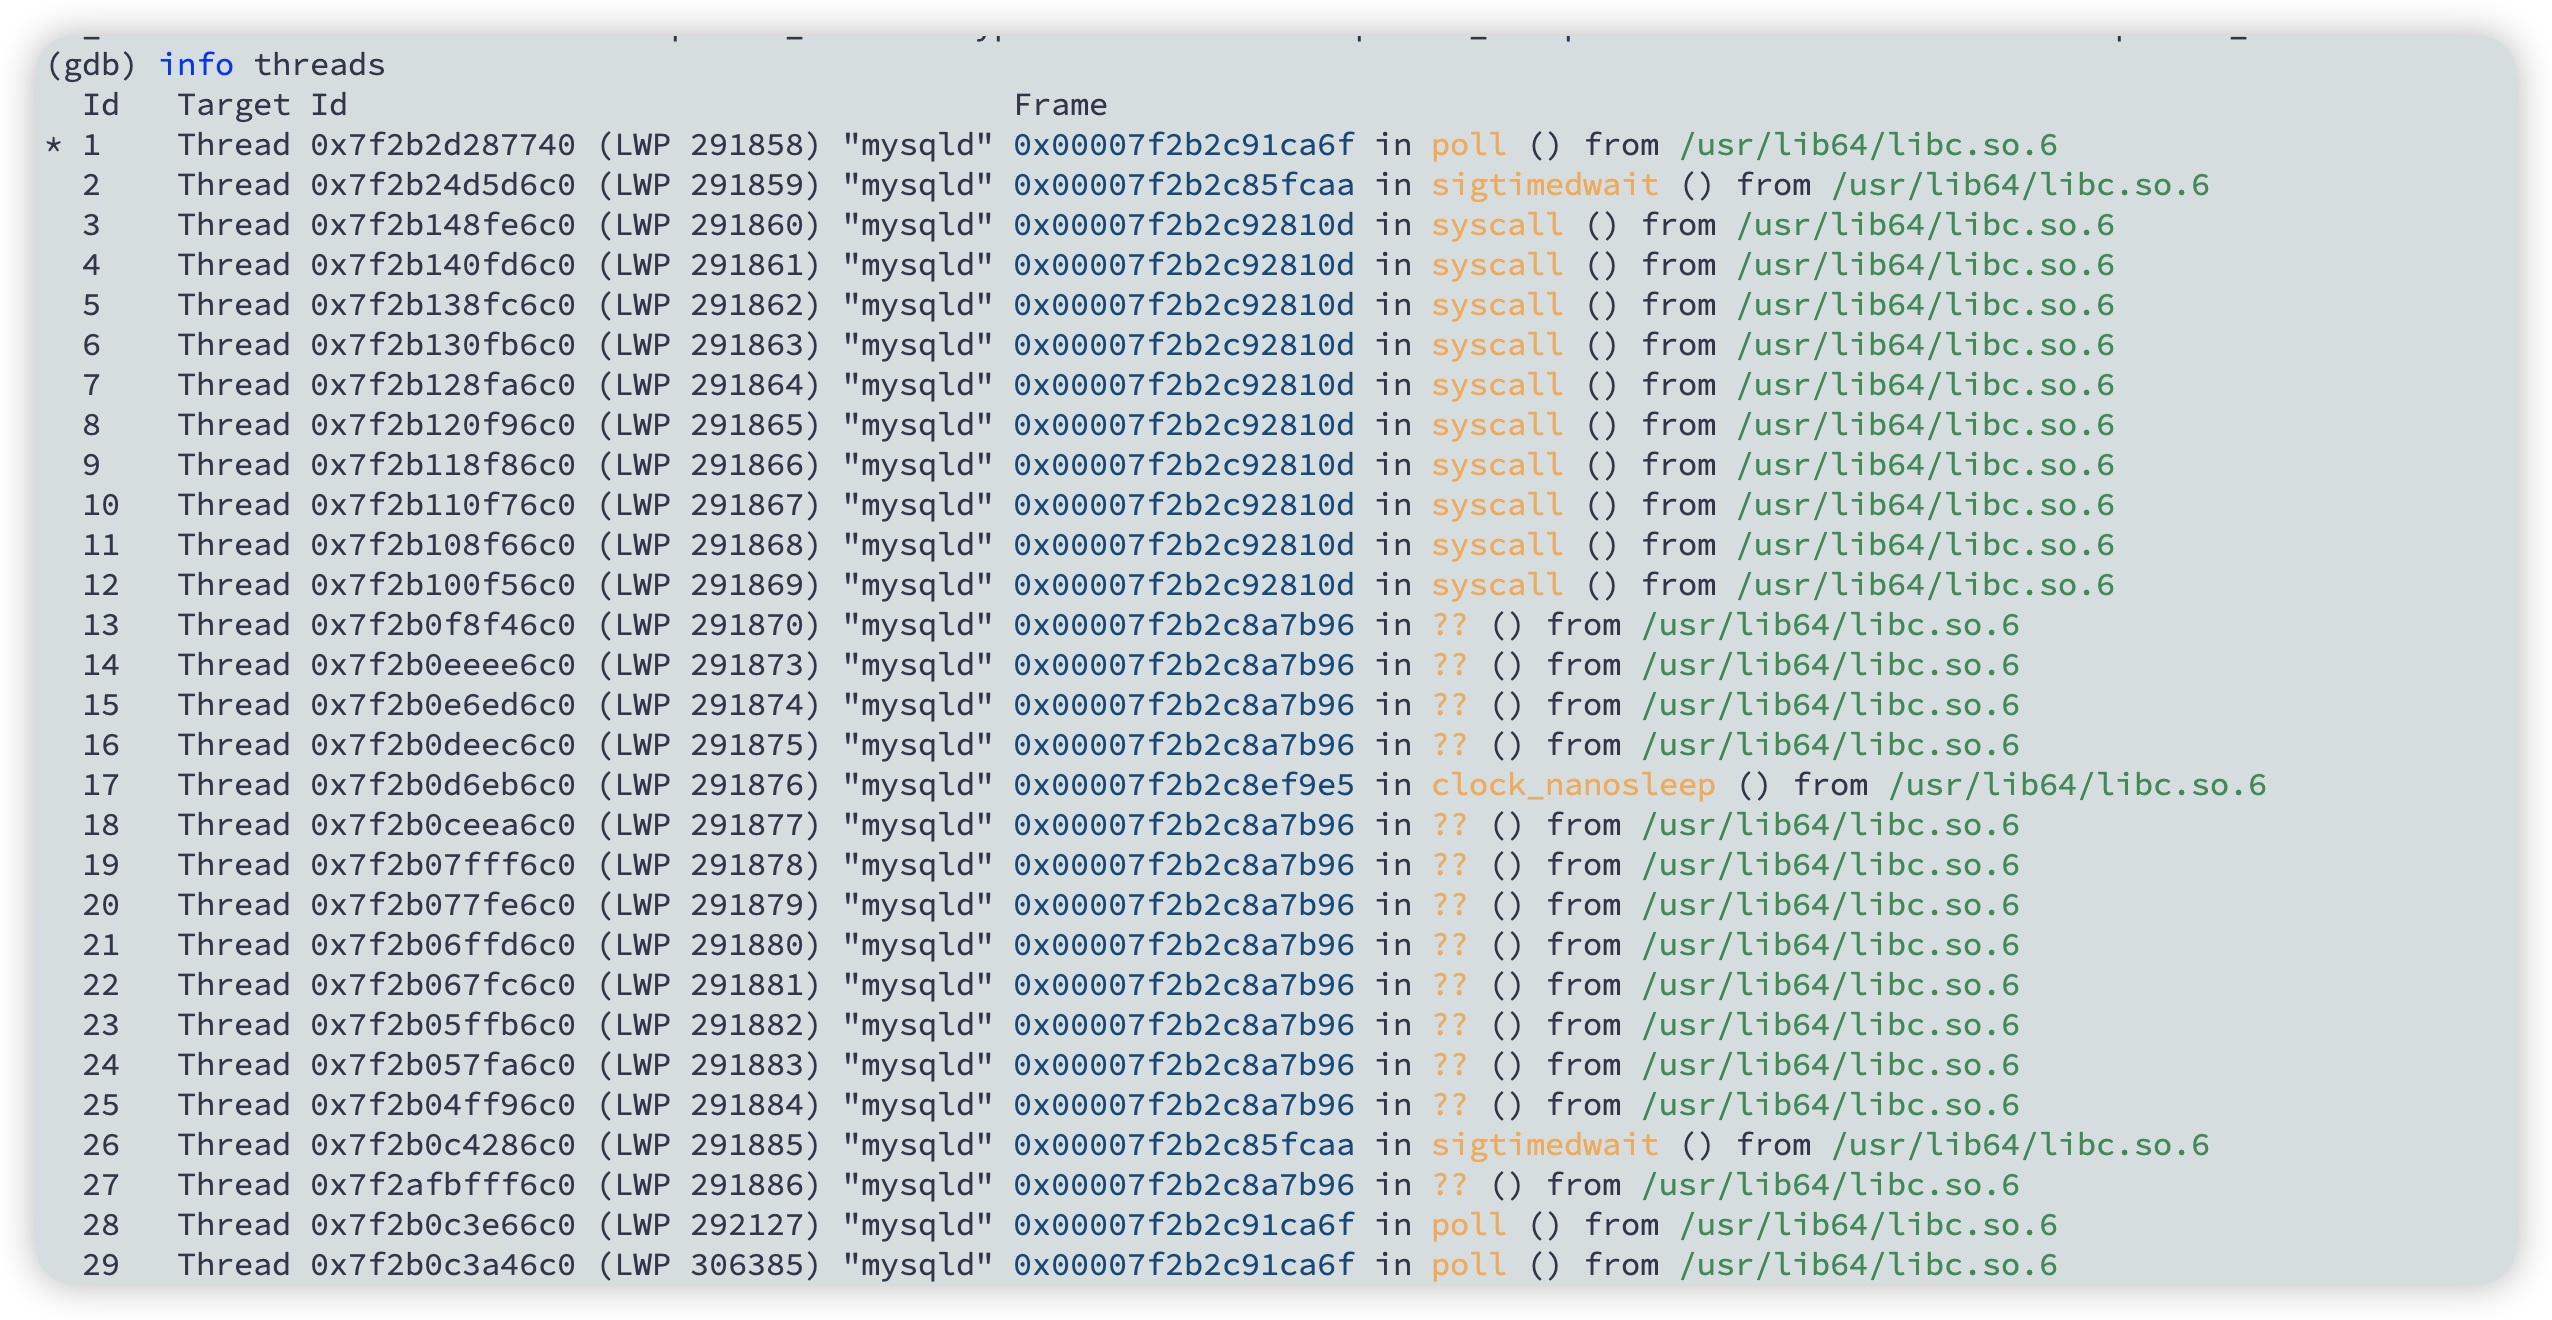The image size is (2552, 1320).
Task: Click the asterisk marking current thread 1
Action: point(54,147)
